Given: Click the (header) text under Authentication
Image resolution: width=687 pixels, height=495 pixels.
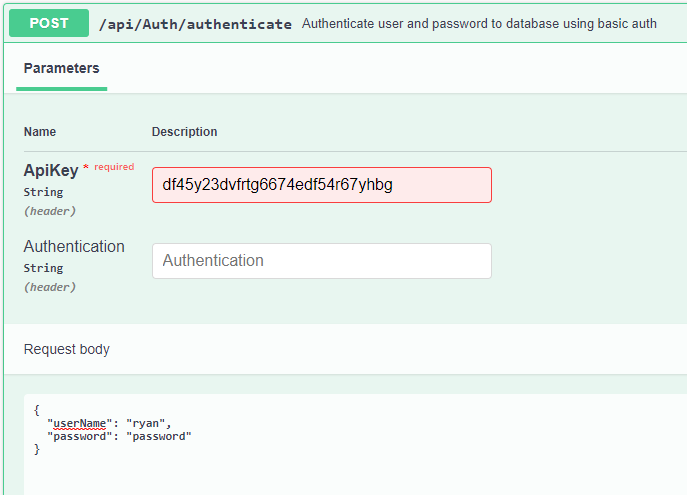Looking at the screenshot, I should tap(50, 287).
